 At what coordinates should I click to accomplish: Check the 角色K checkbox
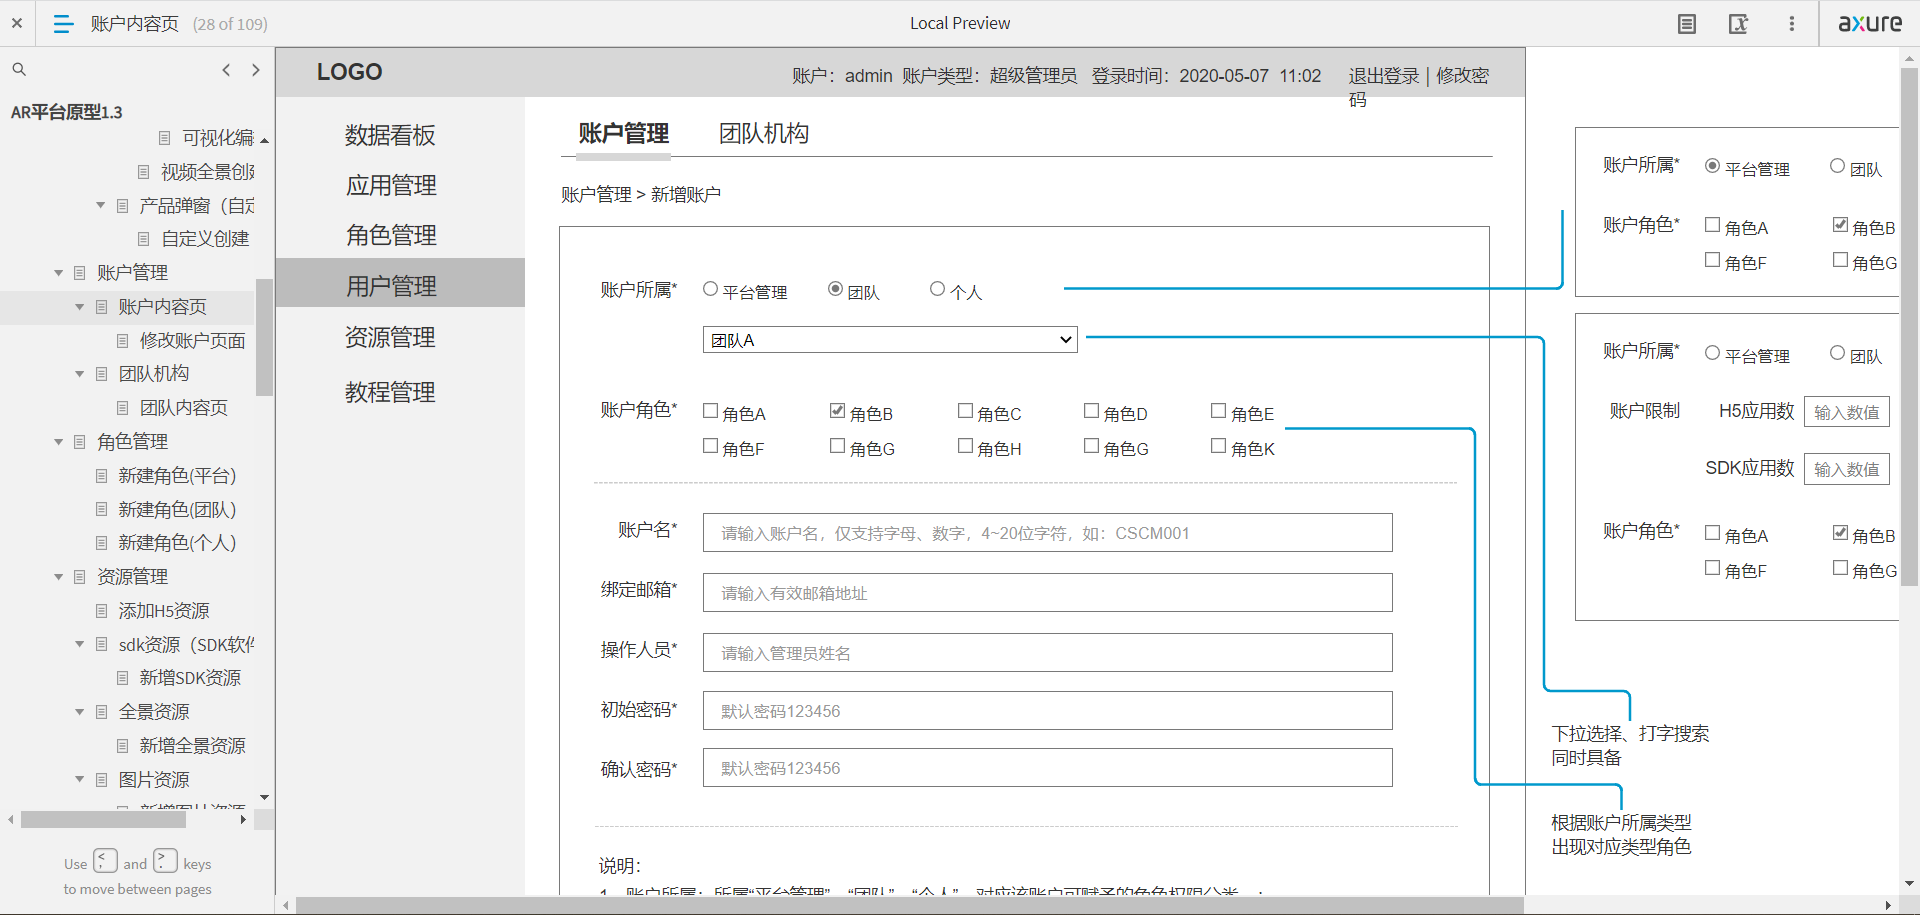[1218, 446]
